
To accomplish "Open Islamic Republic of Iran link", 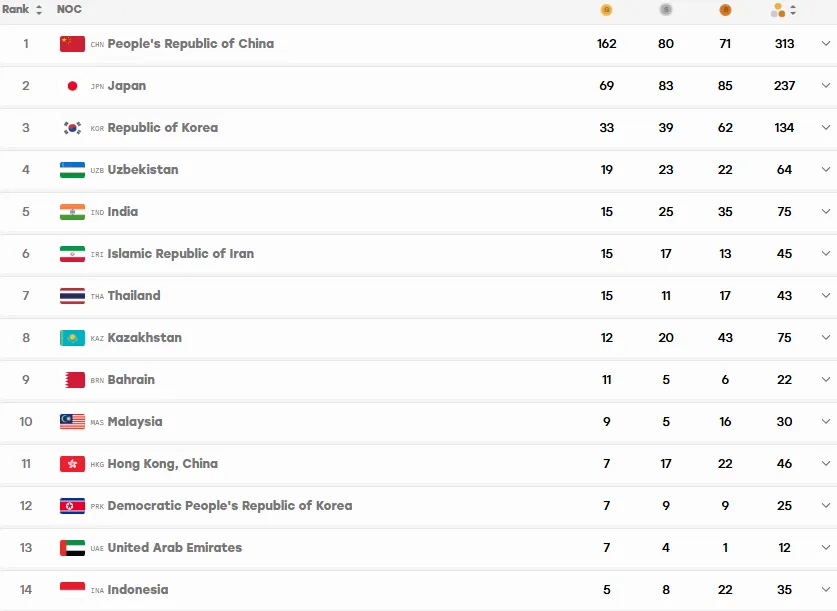I will click(180, 253).
